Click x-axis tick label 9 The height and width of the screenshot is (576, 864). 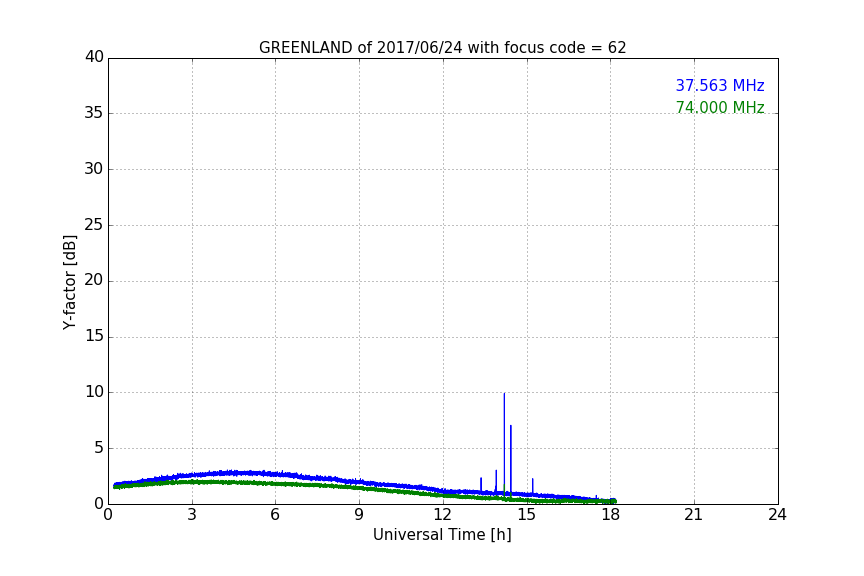coord(359,515)
